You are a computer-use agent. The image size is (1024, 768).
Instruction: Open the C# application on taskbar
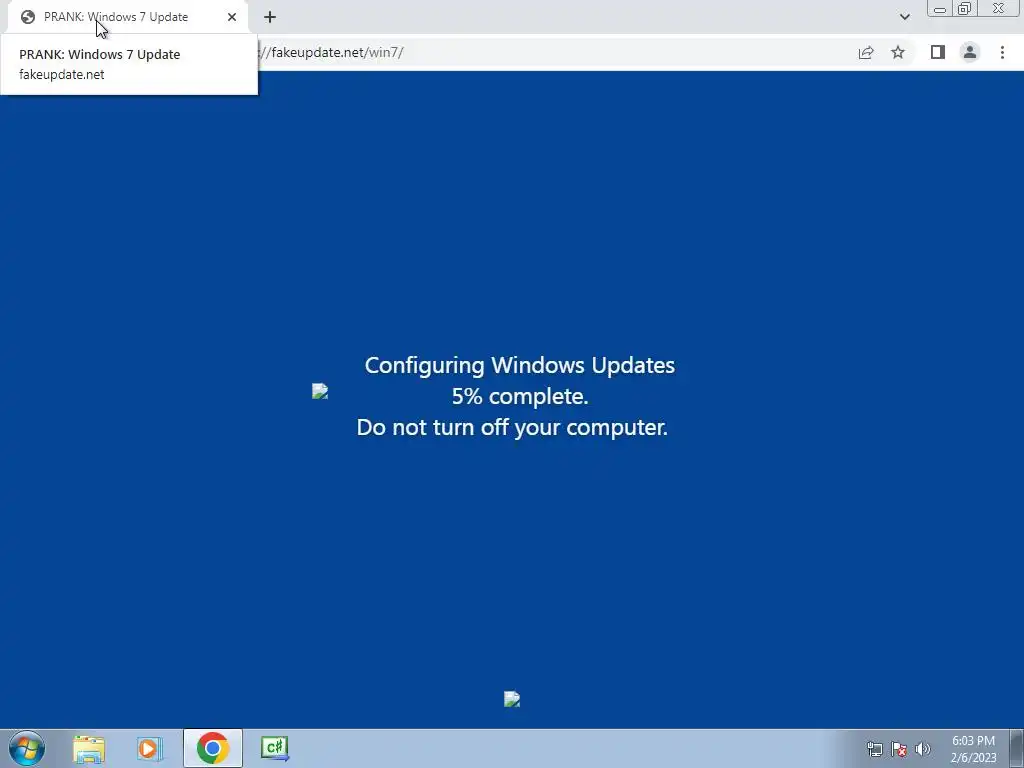point(275,748)
